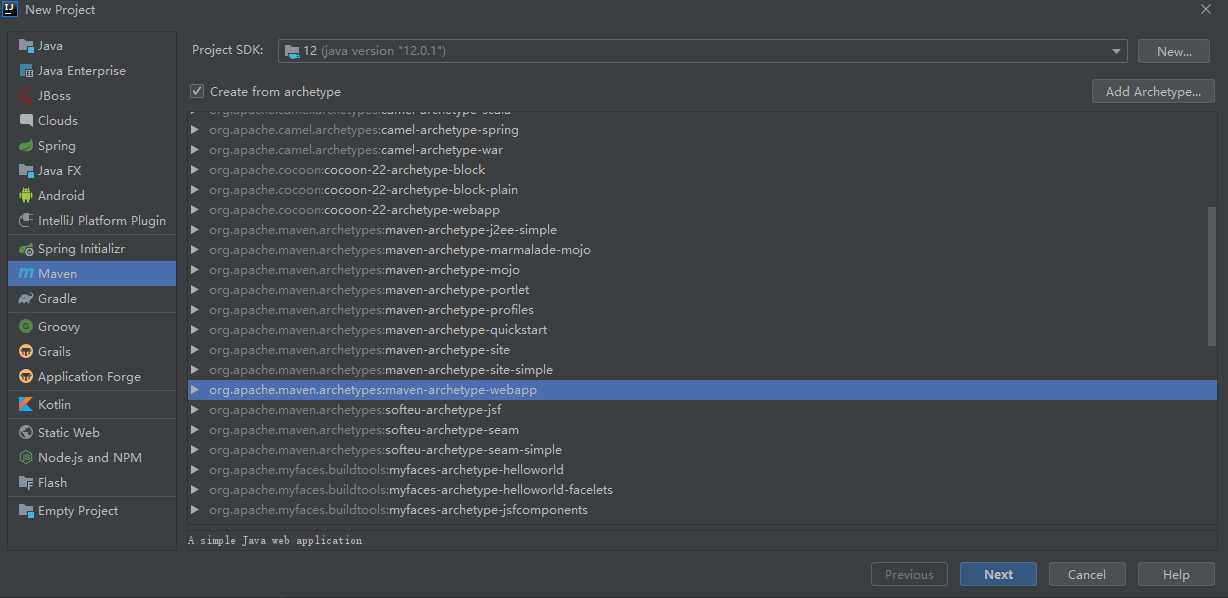Select cocoon-22-archetype-block archetype
Screen dimensions: 1228x598
(702, 170)
